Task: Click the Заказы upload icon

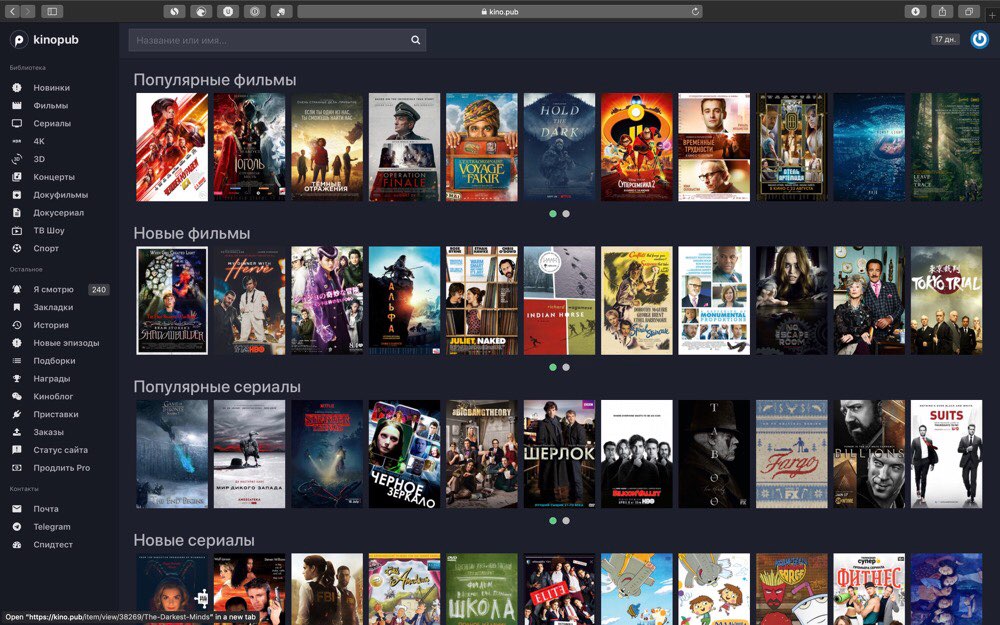Action: pos(17,432)
